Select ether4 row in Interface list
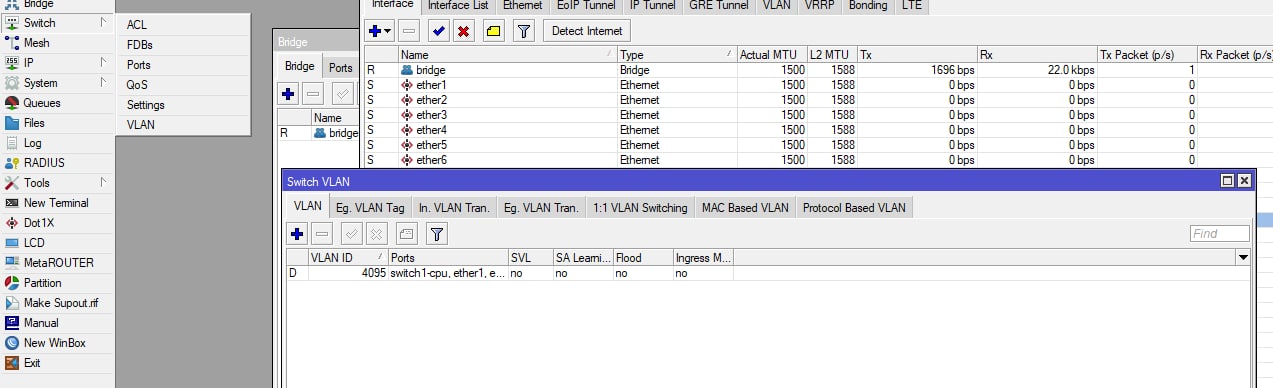Image resolution: width=1273 pixels, height=388 pixels. 818,130
